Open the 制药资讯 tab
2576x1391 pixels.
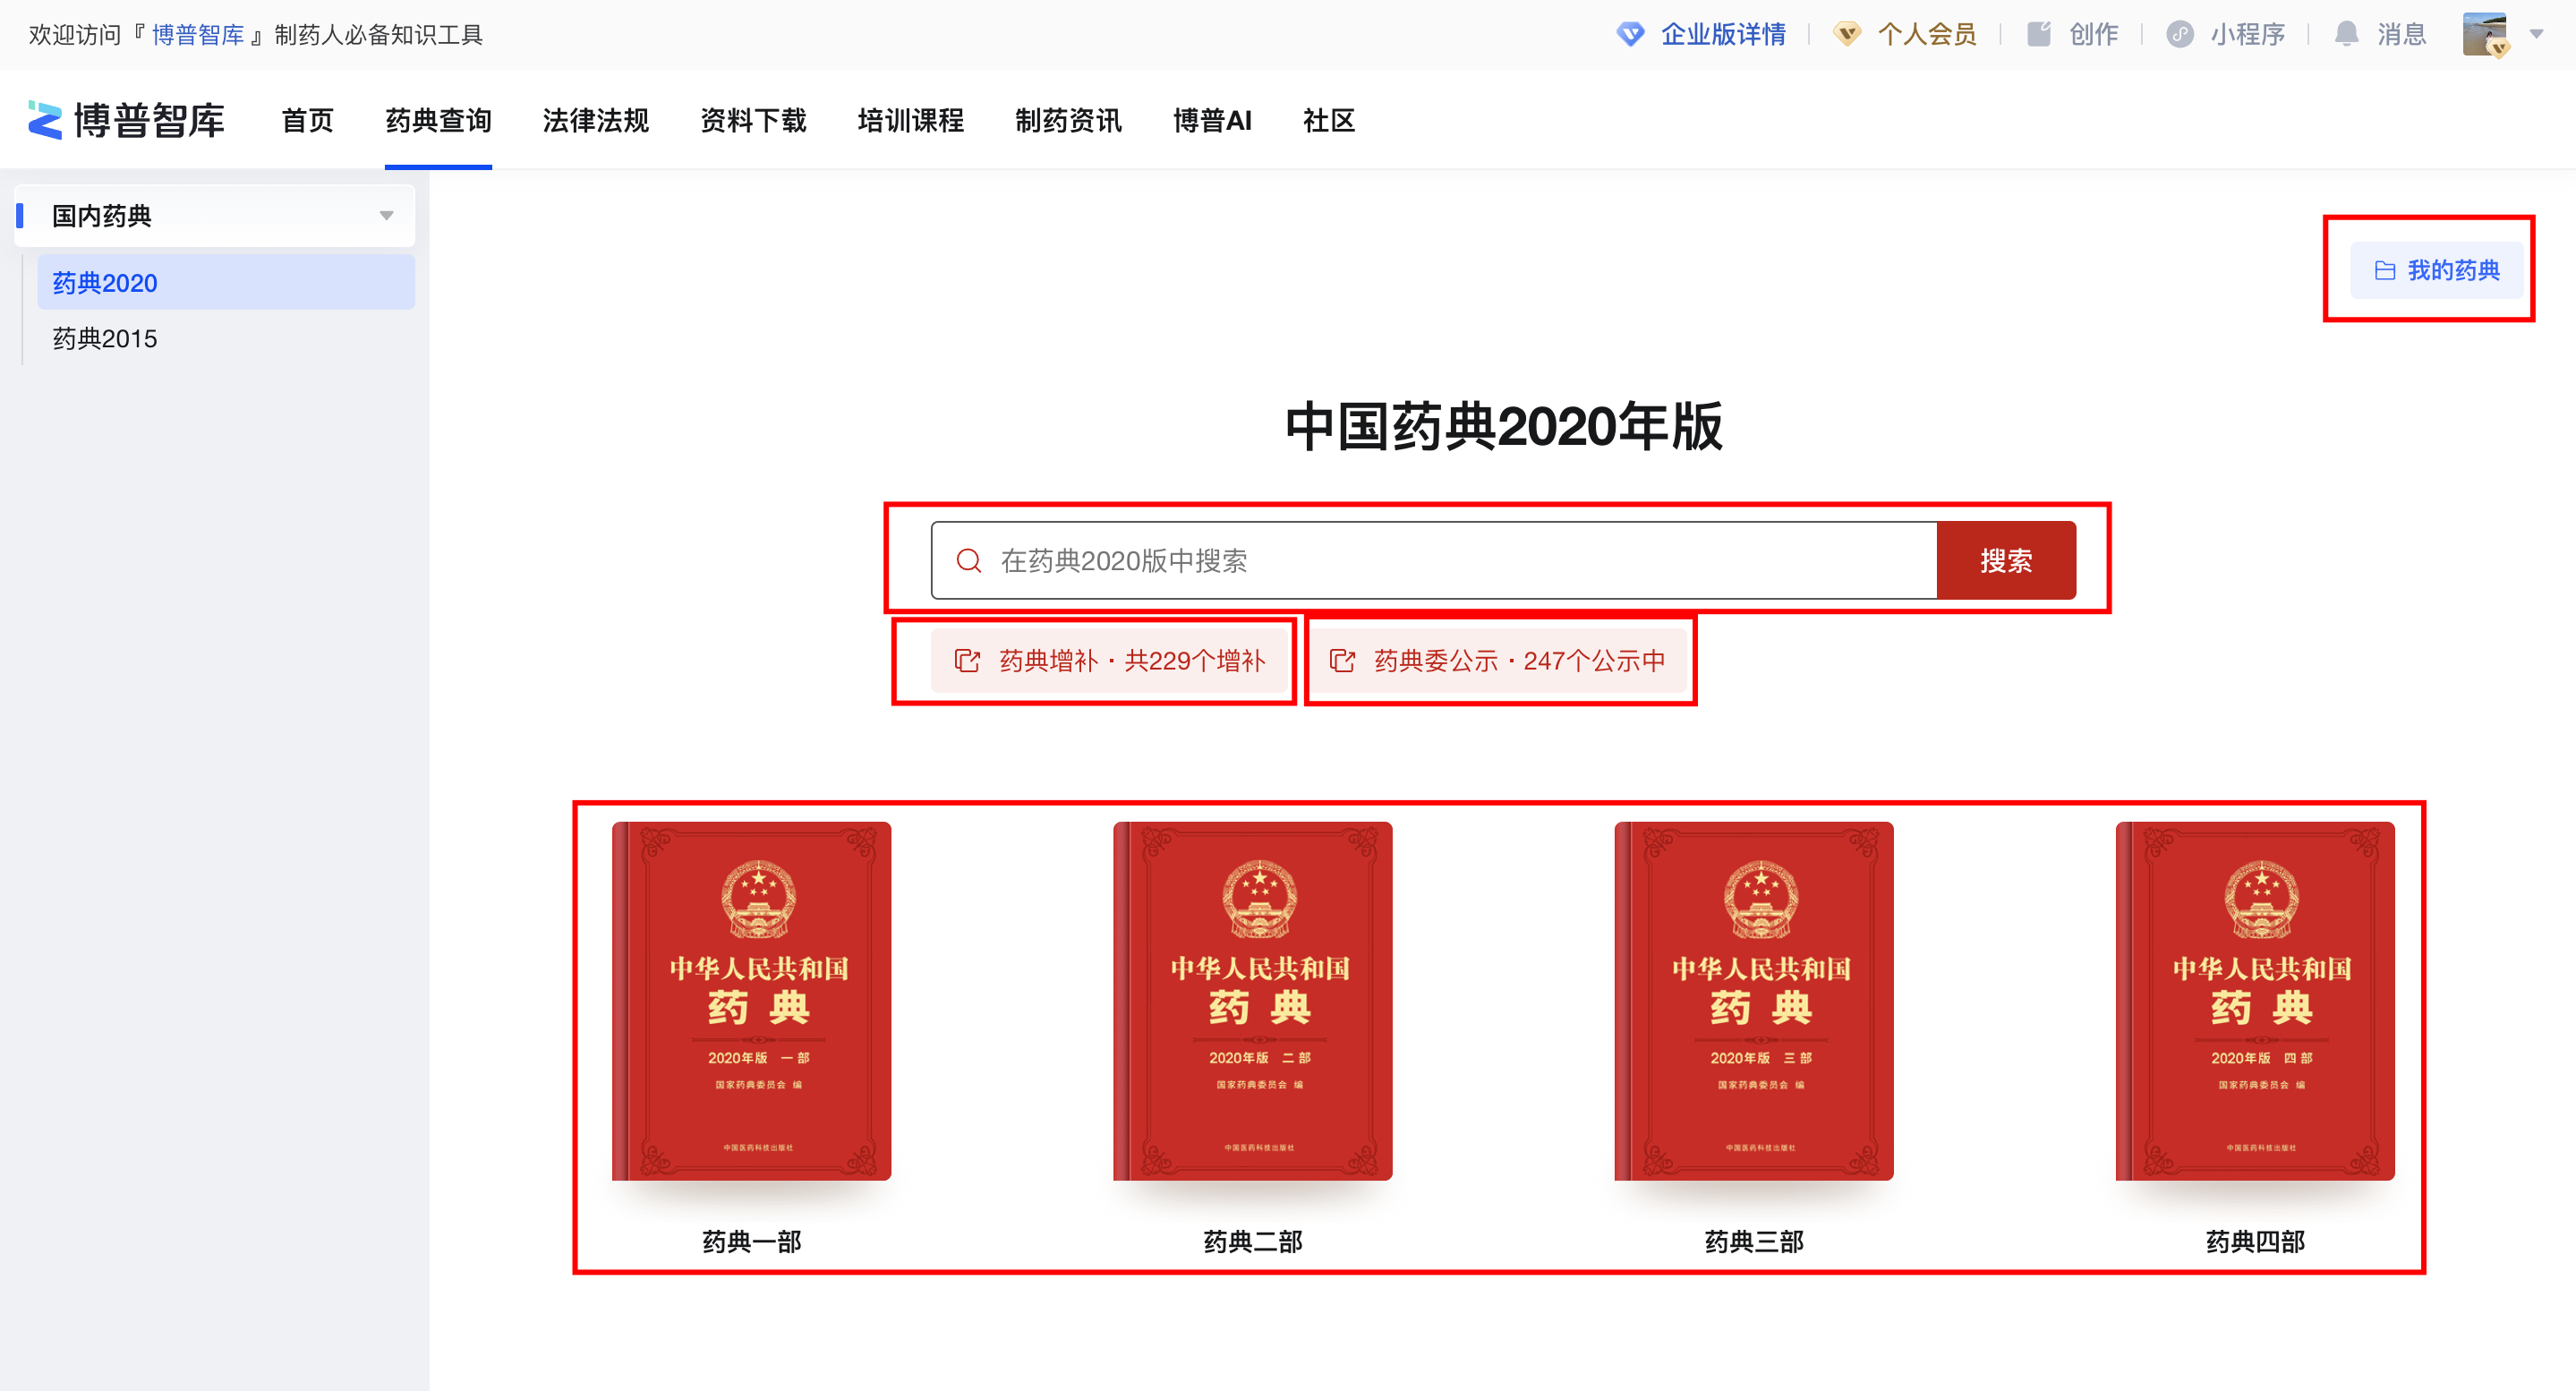pyautogui.click(x=1068, y=121)
